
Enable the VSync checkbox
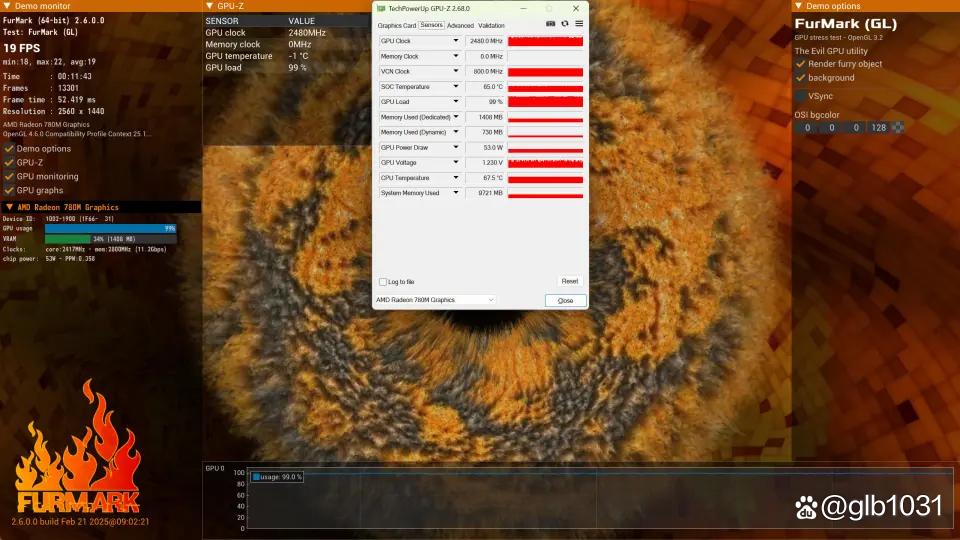pyautogui.click(x=800, y=96)
